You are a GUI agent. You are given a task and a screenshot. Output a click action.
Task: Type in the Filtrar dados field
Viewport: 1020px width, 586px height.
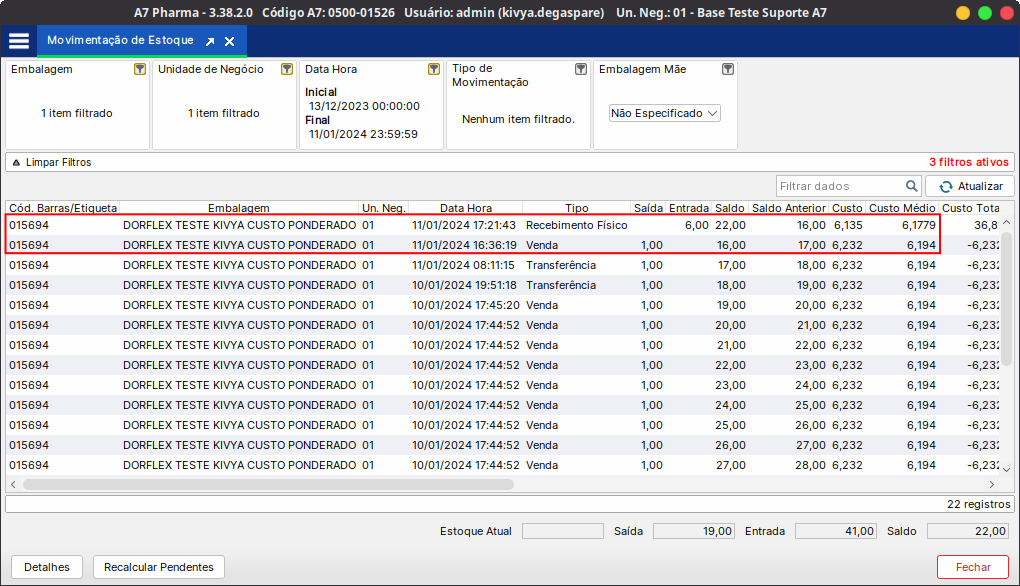(840, 186)
